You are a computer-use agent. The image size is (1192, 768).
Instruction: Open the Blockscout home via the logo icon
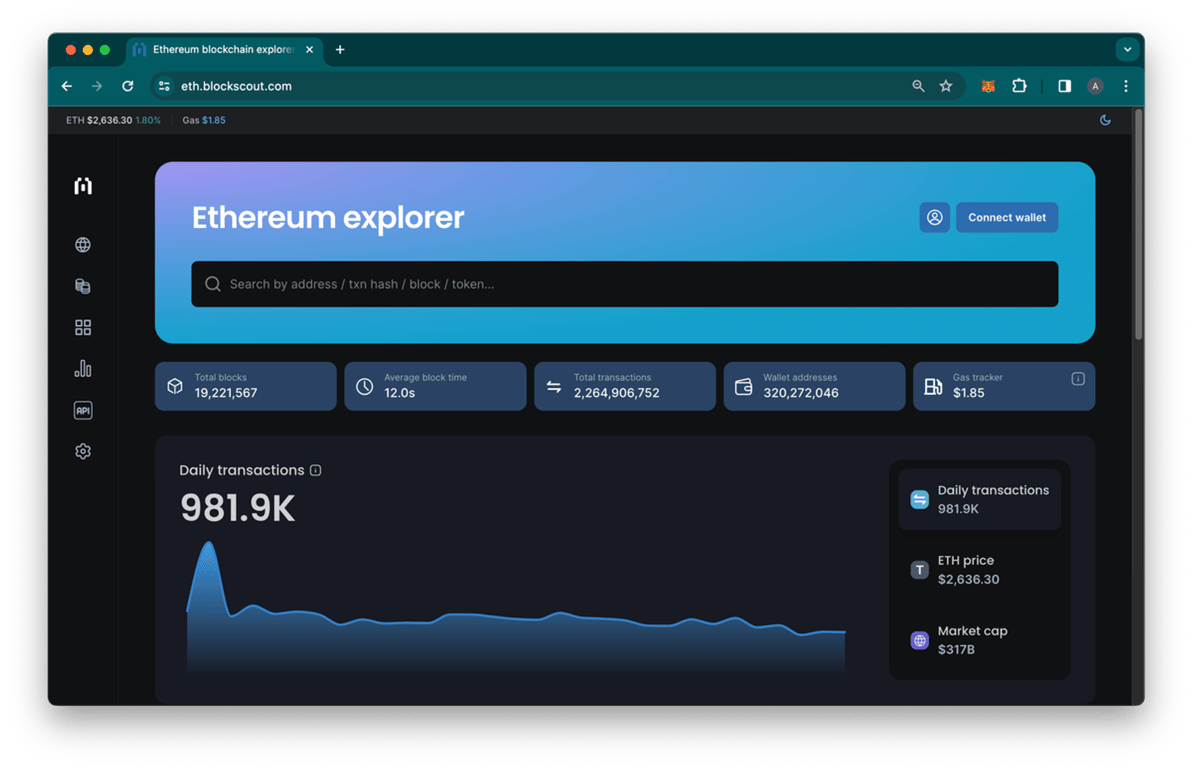tap(83, 185)
